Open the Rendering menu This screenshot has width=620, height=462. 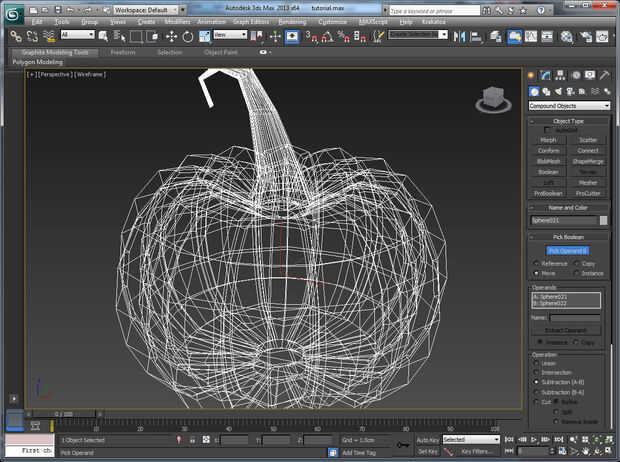pyautogui.click(x=293, y=20)
